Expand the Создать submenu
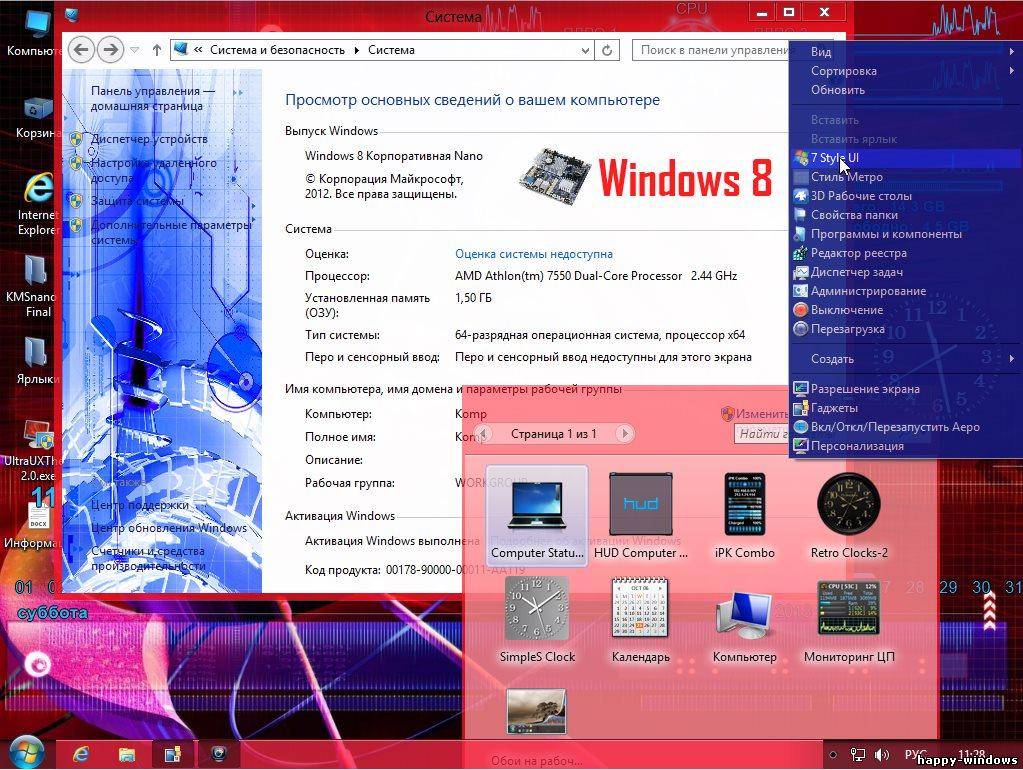 click(x=906, y=359)
